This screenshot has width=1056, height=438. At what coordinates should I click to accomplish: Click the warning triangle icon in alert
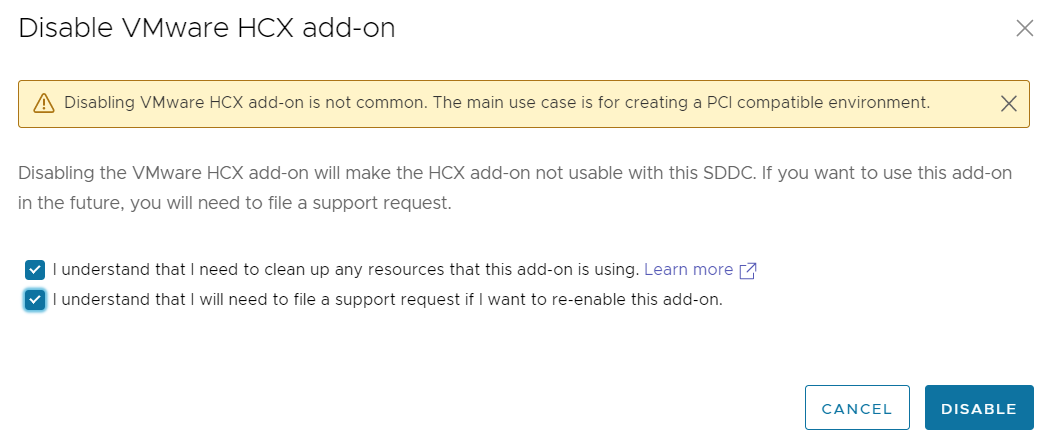coord(43,103)
